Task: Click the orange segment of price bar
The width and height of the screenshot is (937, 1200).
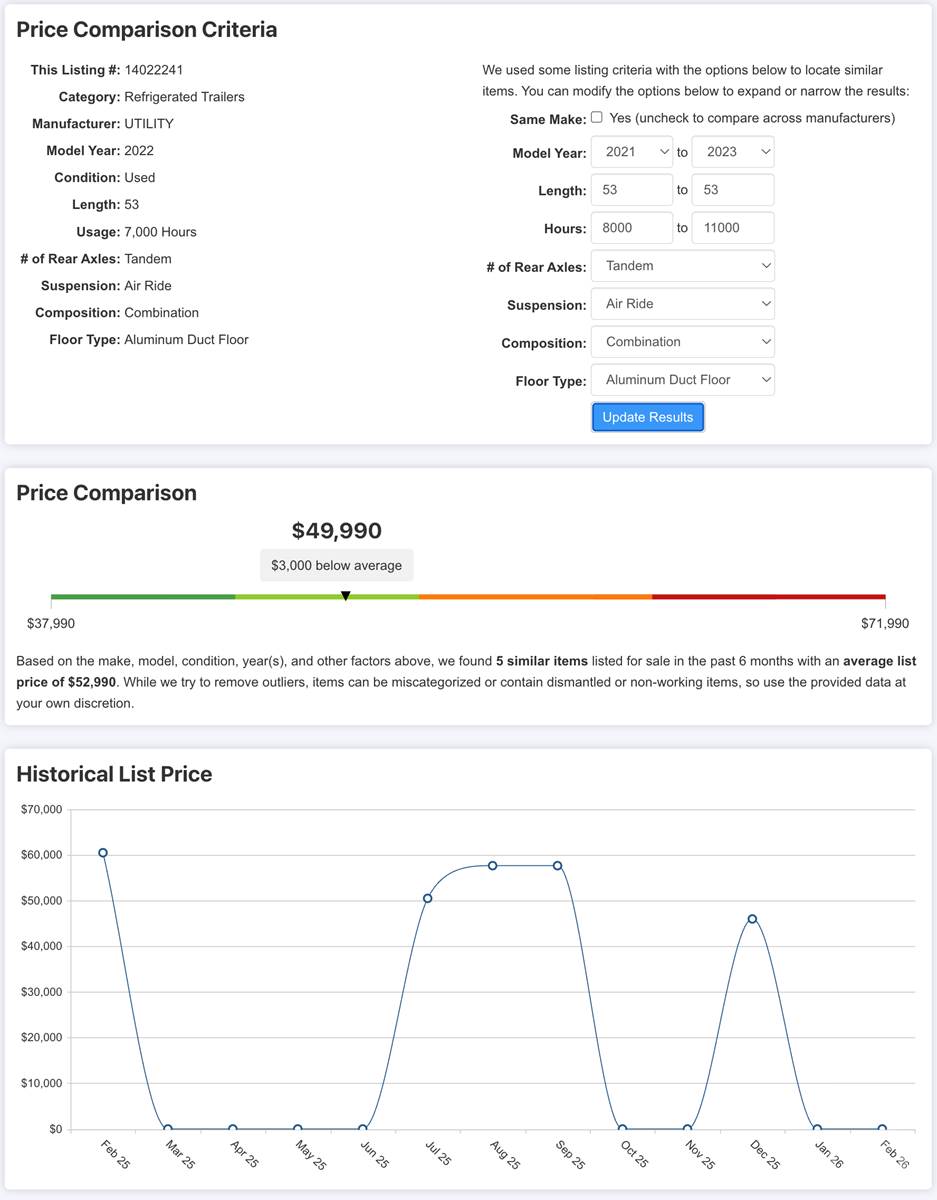Action: coord(535,597)
